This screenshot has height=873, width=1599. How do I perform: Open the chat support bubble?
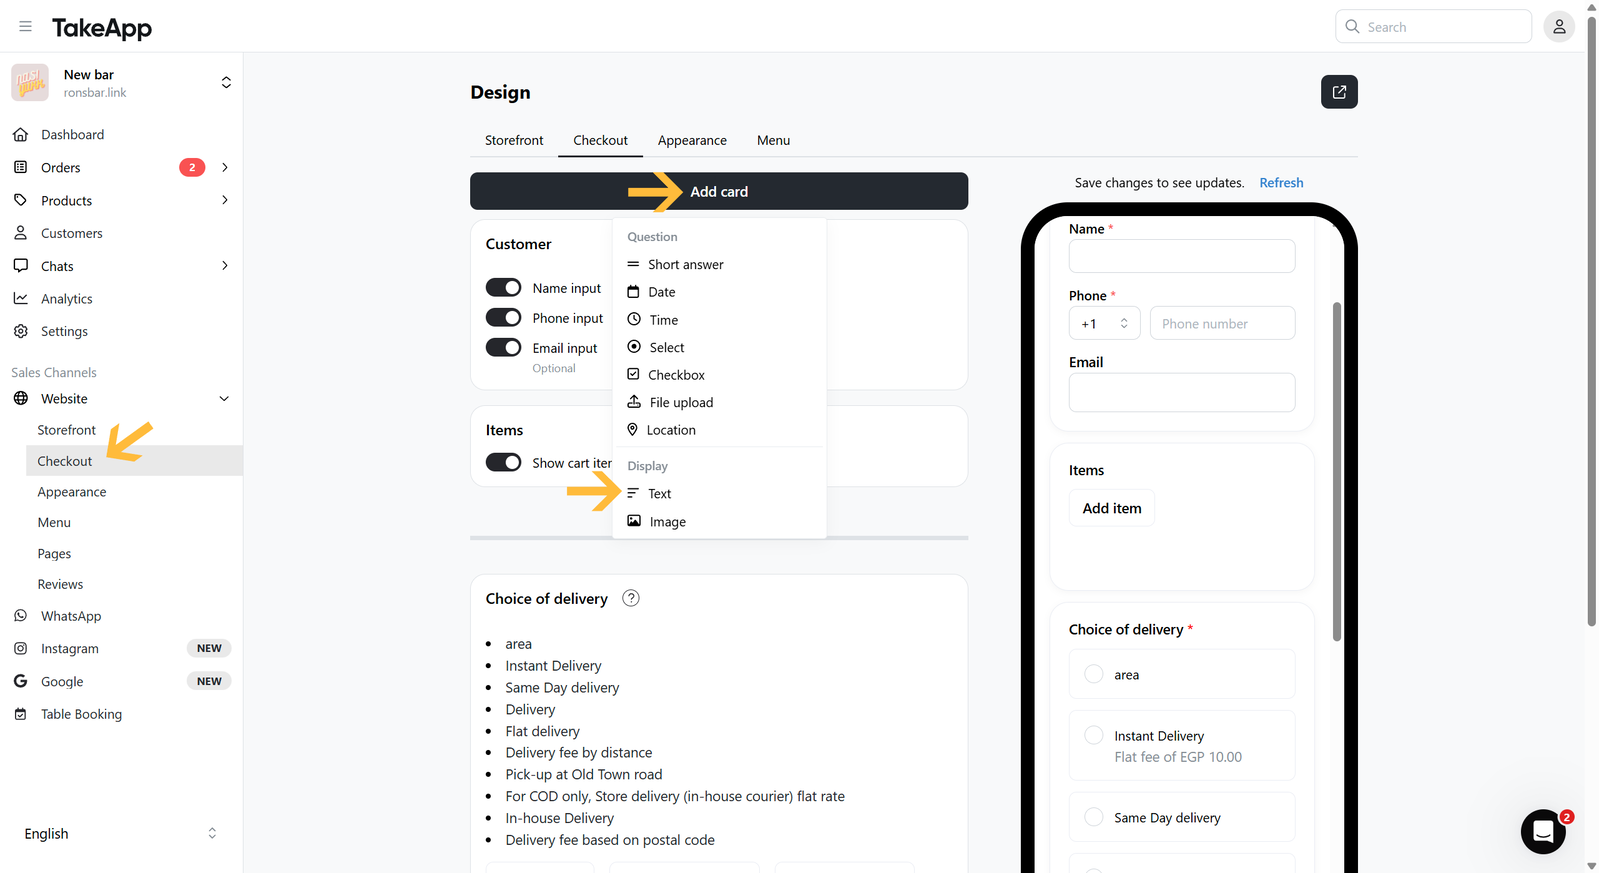pyautogui.click(x=1543, y=831)
